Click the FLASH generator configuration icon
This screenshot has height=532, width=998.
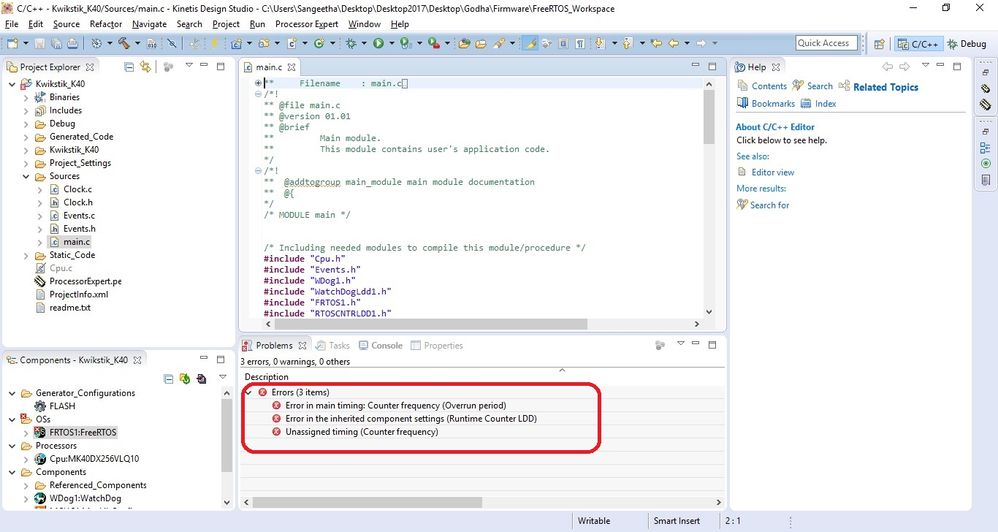click(39, 406)
